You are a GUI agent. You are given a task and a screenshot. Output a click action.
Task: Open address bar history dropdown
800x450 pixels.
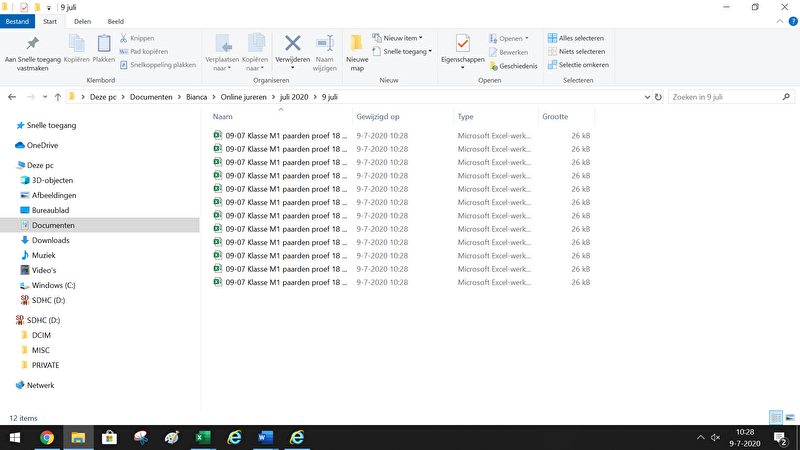click(647, 97)
